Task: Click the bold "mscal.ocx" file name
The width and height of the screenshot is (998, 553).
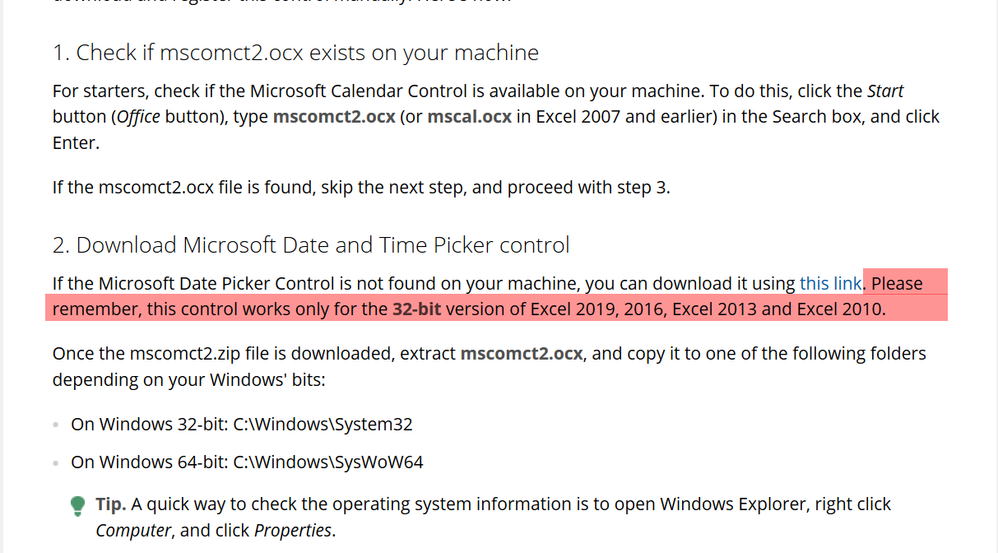Action: click(469, 117)
